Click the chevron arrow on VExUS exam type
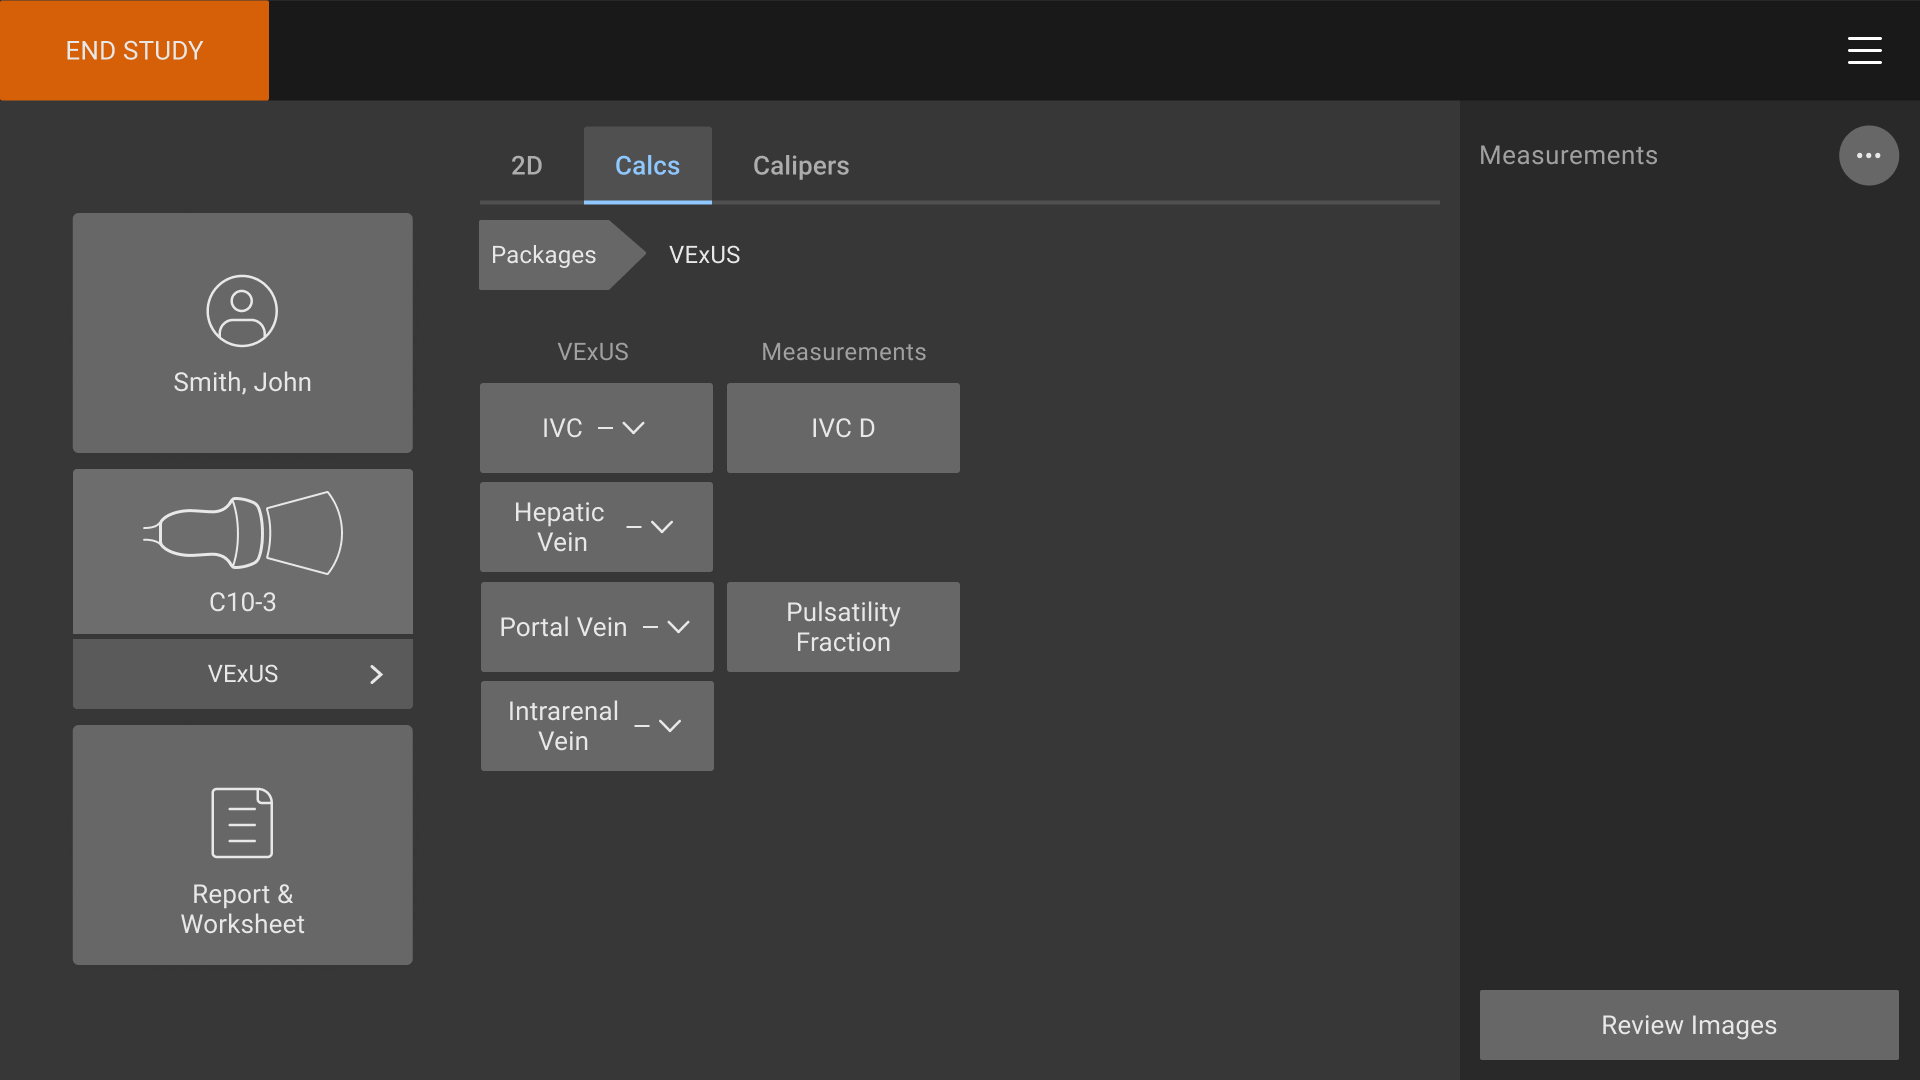Screen dimensions: 1920x1080 (376, 675)
